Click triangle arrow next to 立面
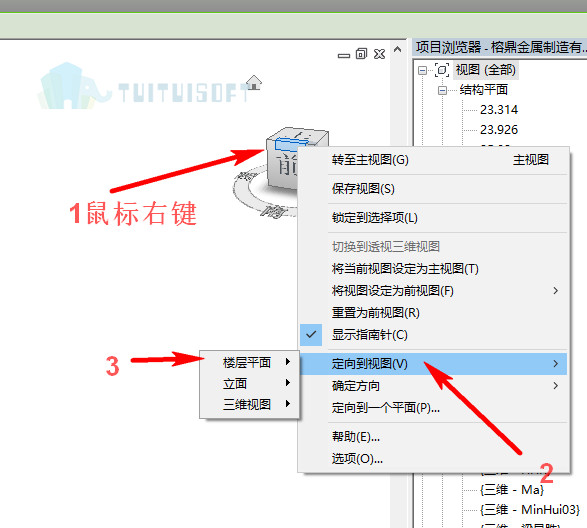 288,383
